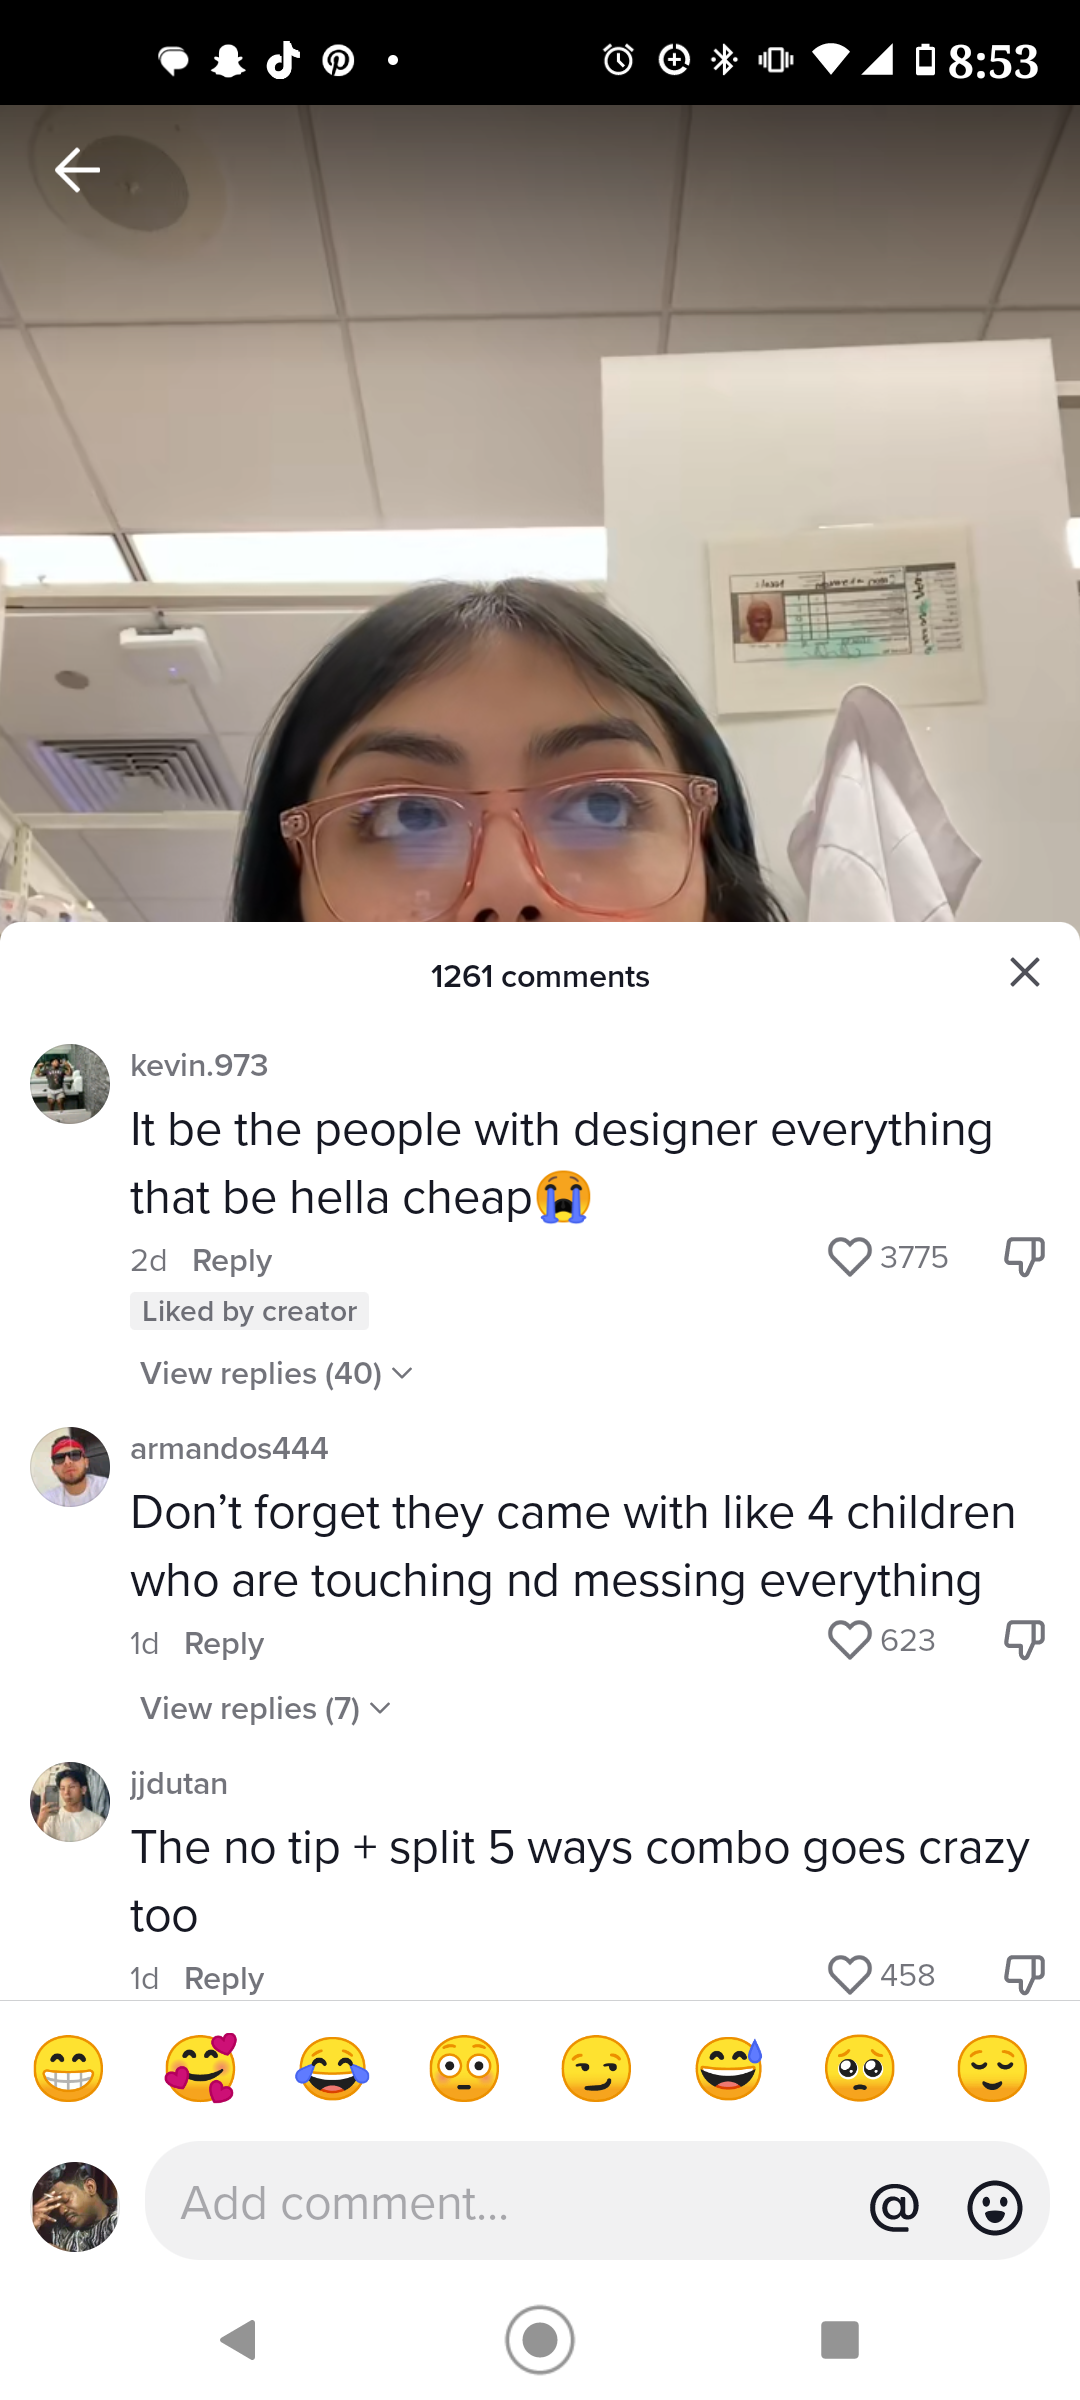Open kevin.973's profile picture
The image size is (1080, 2400).
[x=70, y=1084]
